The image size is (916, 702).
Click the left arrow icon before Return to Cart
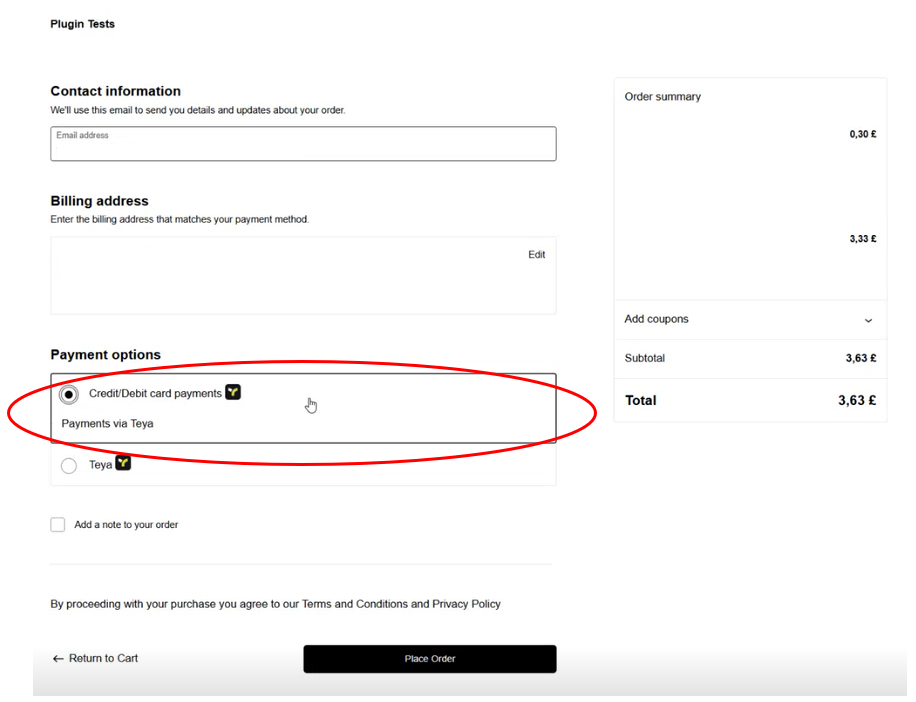(58, 659)
